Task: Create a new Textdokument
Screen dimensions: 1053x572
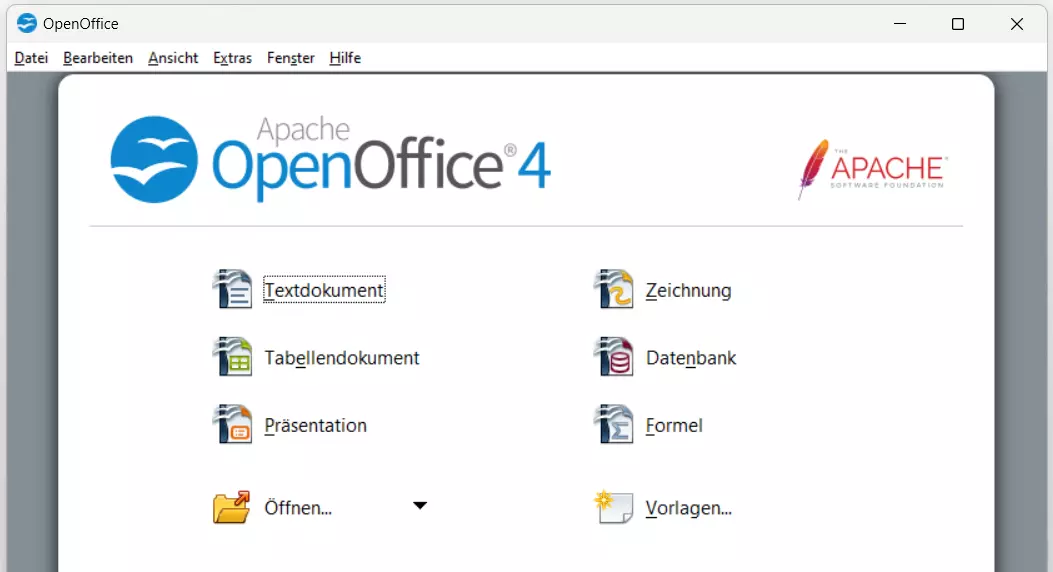Action: pos(324,290)
